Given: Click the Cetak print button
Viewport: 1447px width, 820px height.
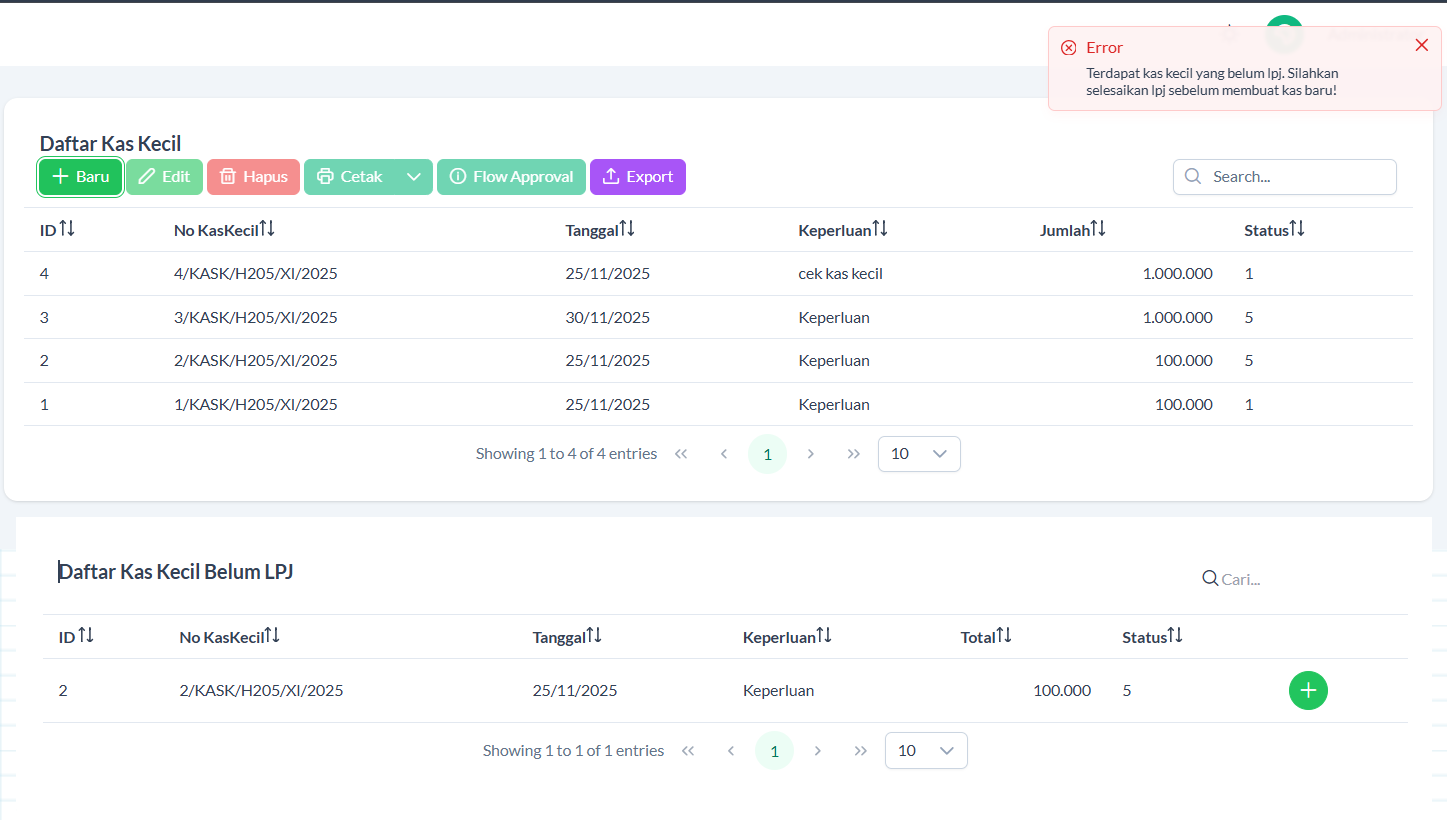Looking at the screenshot, I should [x=350, y=177].
